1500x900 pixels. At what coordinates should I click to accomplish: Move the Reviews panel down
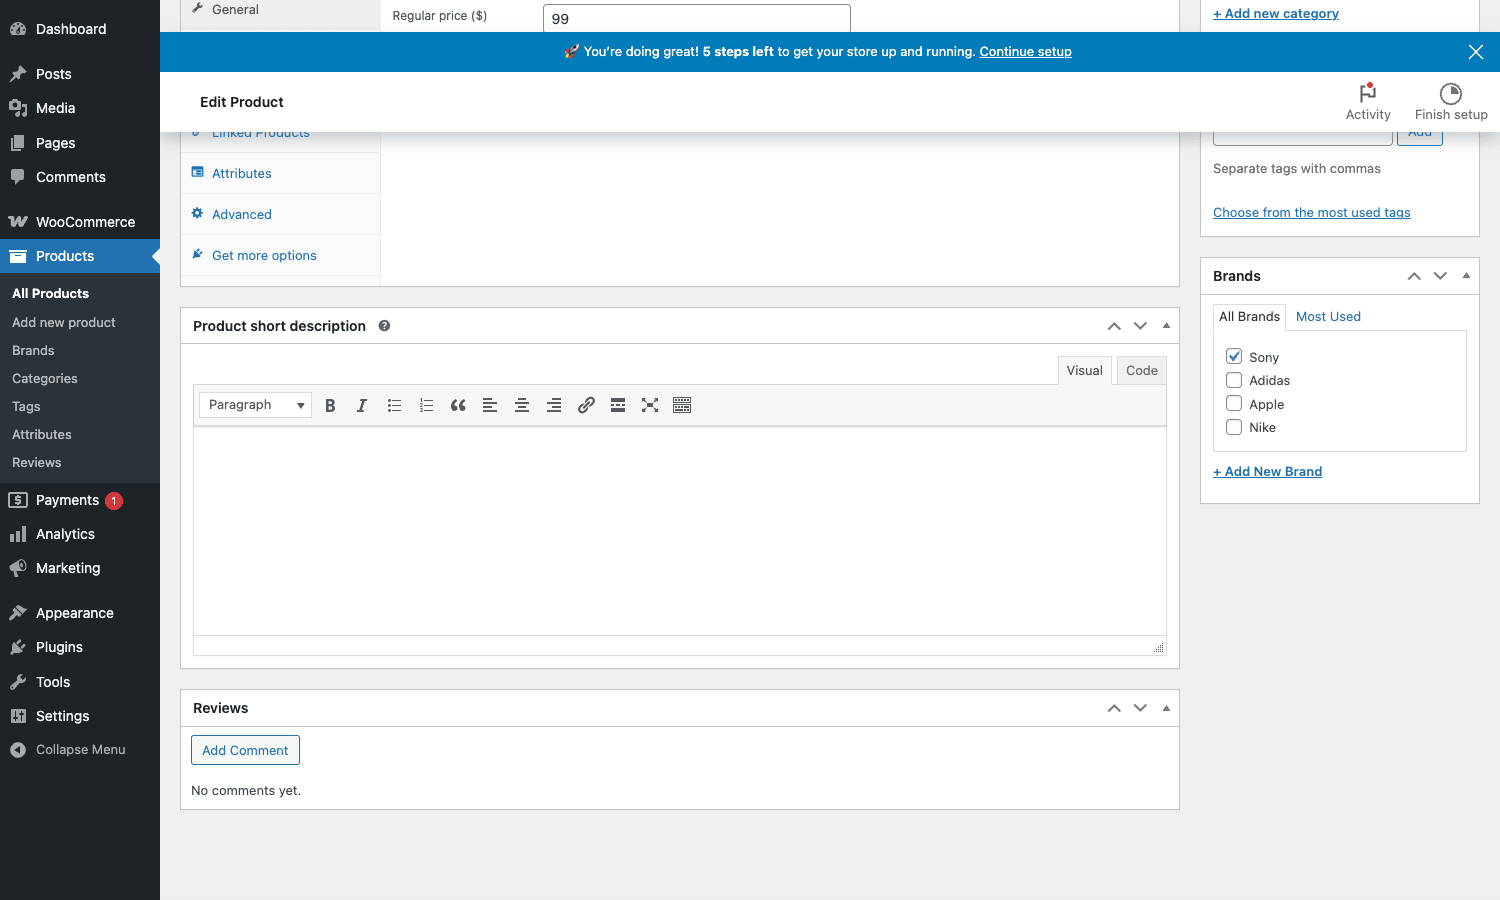tap(1140, 708)
